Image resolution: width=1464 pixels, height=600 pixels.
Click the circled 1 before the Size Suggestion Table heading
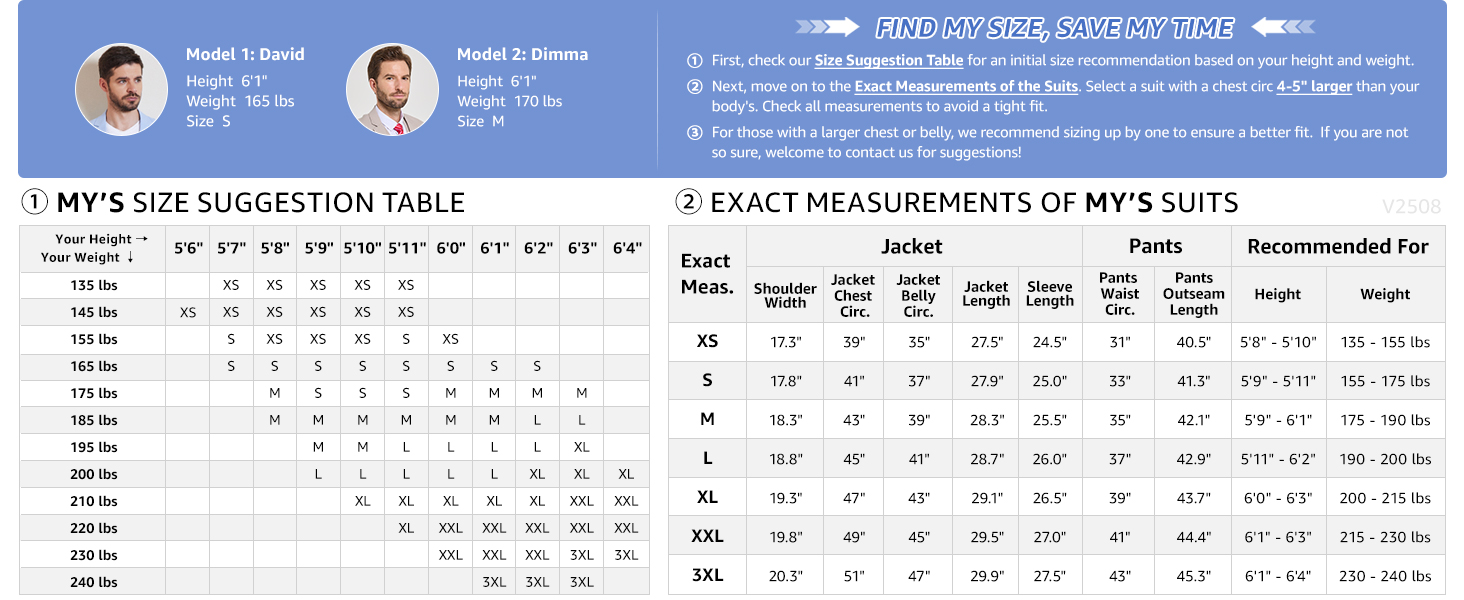tap(35, 203)
